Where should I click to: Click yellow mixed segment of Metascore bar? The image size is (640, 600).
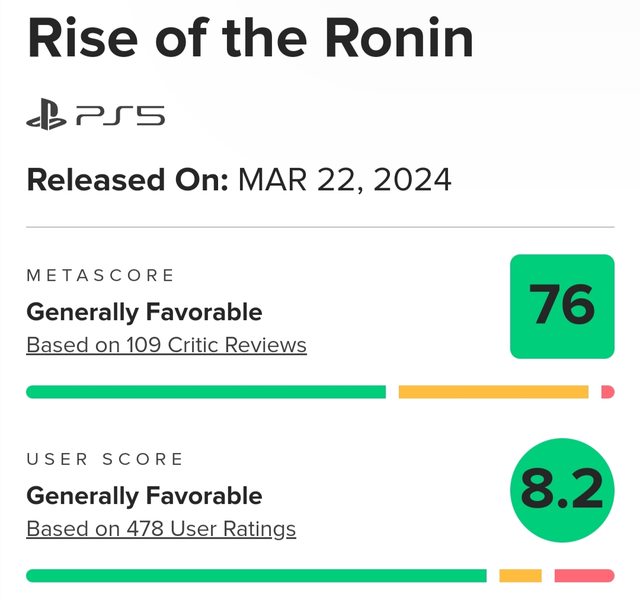pos(493,392)
